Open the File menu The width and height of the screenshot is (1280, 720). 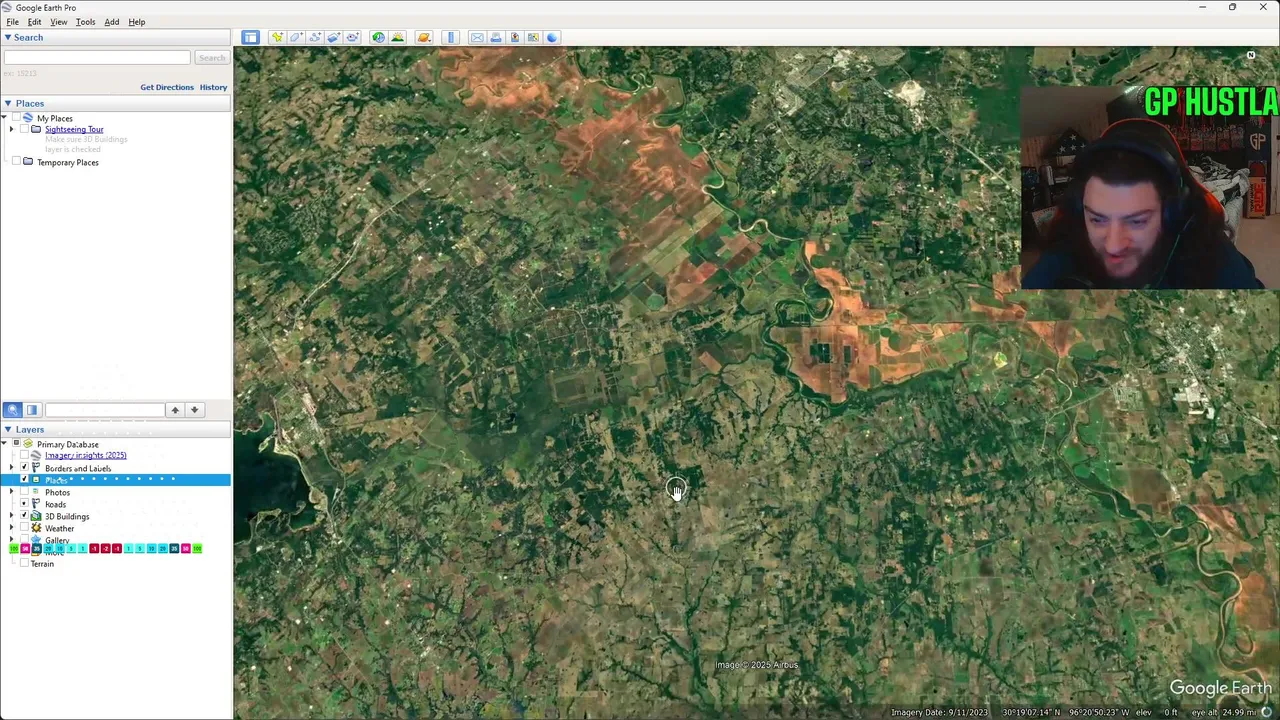(x=13, y=22)
